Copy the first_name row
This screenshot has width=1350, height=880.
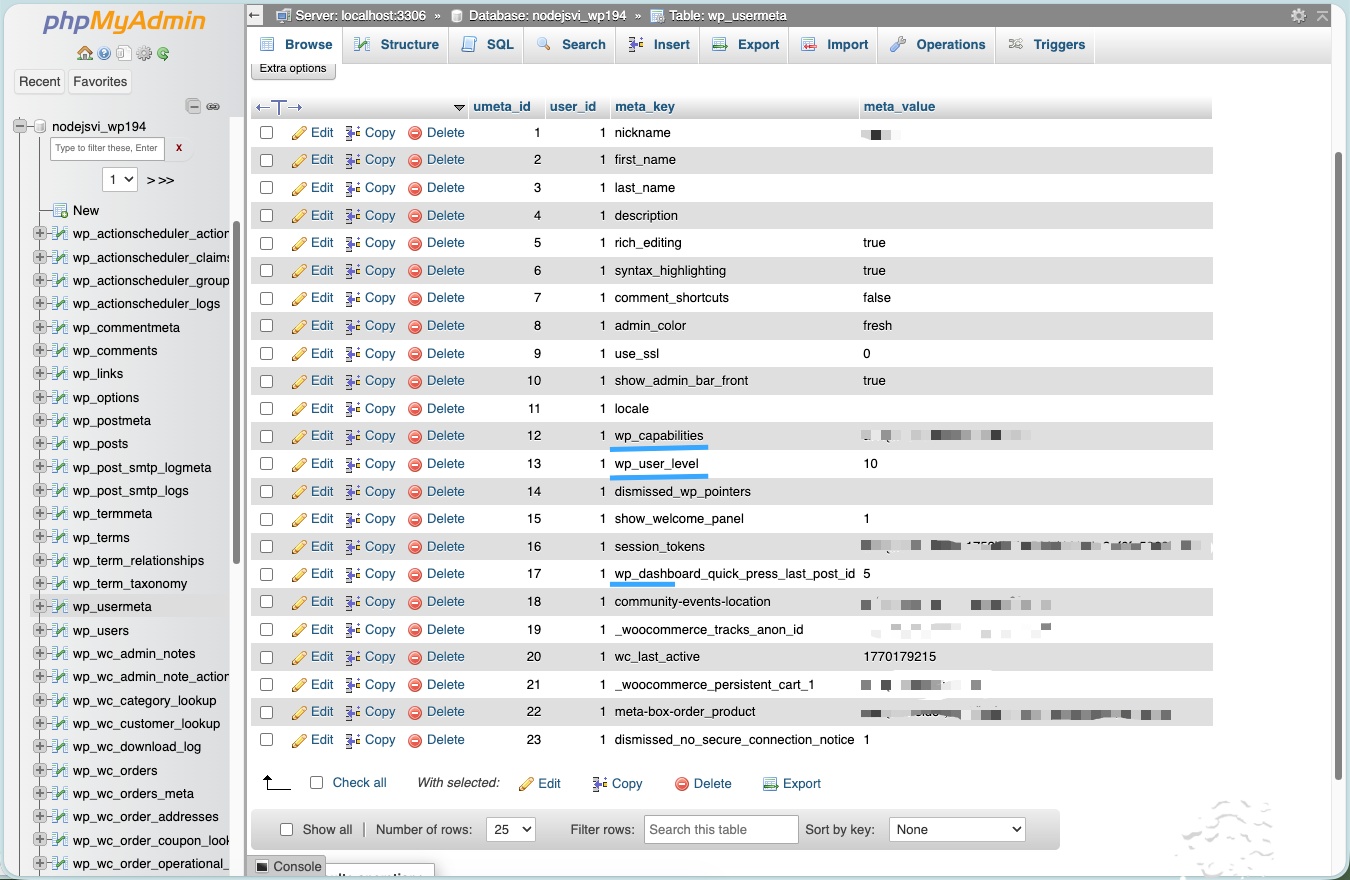click(370, 160)
